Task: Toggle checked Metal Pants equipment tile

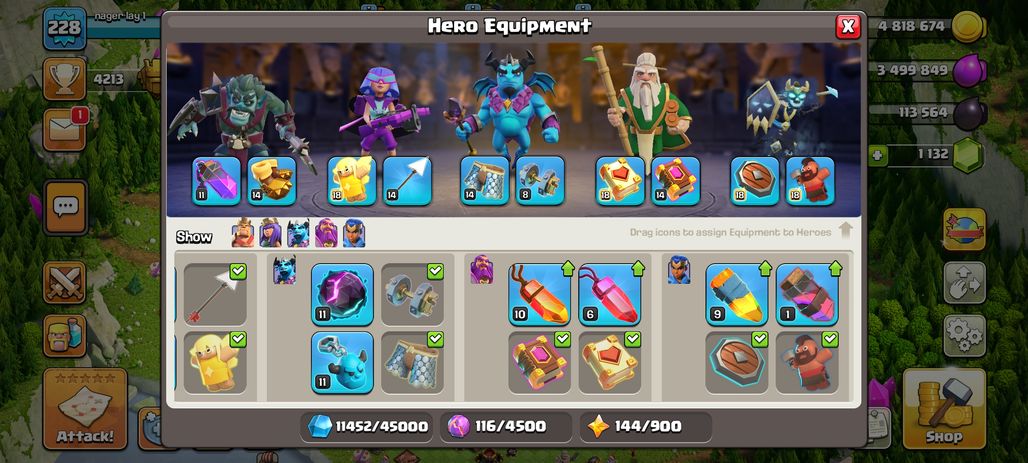Action: point(412,363)
